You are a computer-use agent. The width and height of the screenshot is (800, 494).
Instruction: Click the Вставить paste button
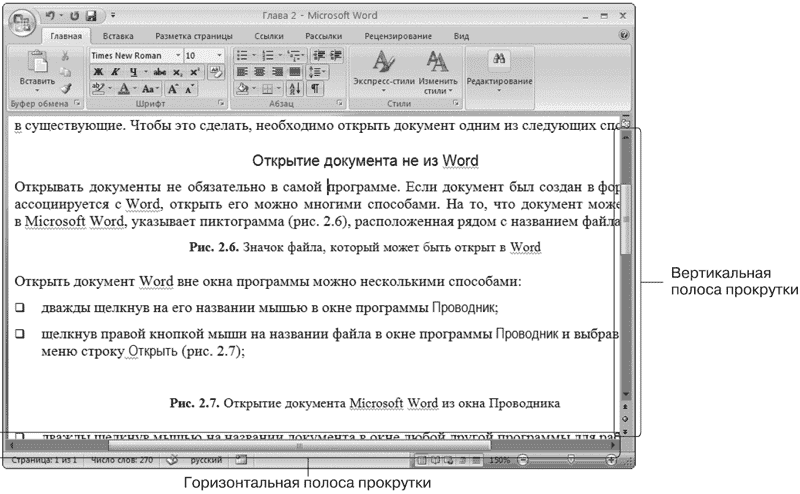point(37,71)
